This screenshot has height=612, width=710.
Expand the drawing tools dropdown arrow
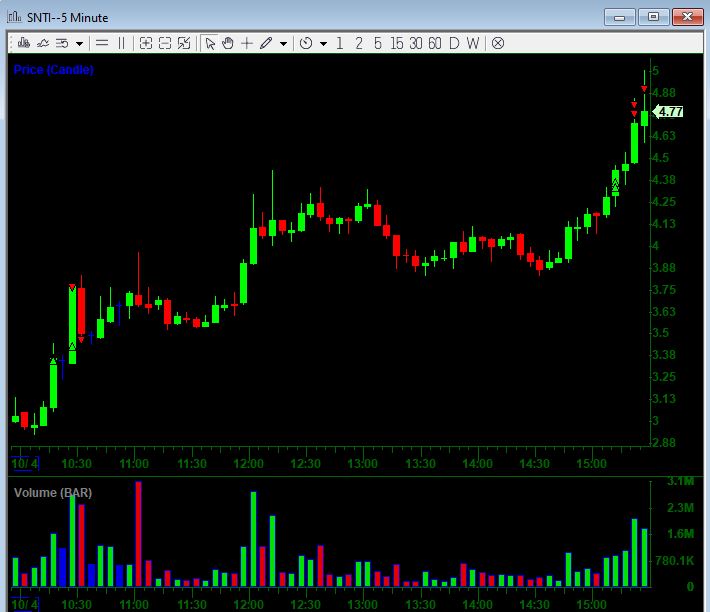[x=283, y=44]
